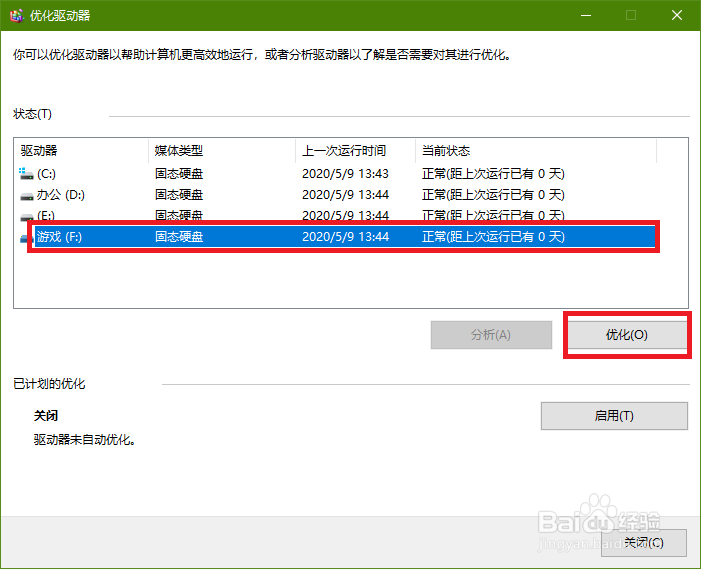Click the 驱动器未自动优化 status text
Image resolution: width=701 pixels, height=569 pixels.
point(84,440)
